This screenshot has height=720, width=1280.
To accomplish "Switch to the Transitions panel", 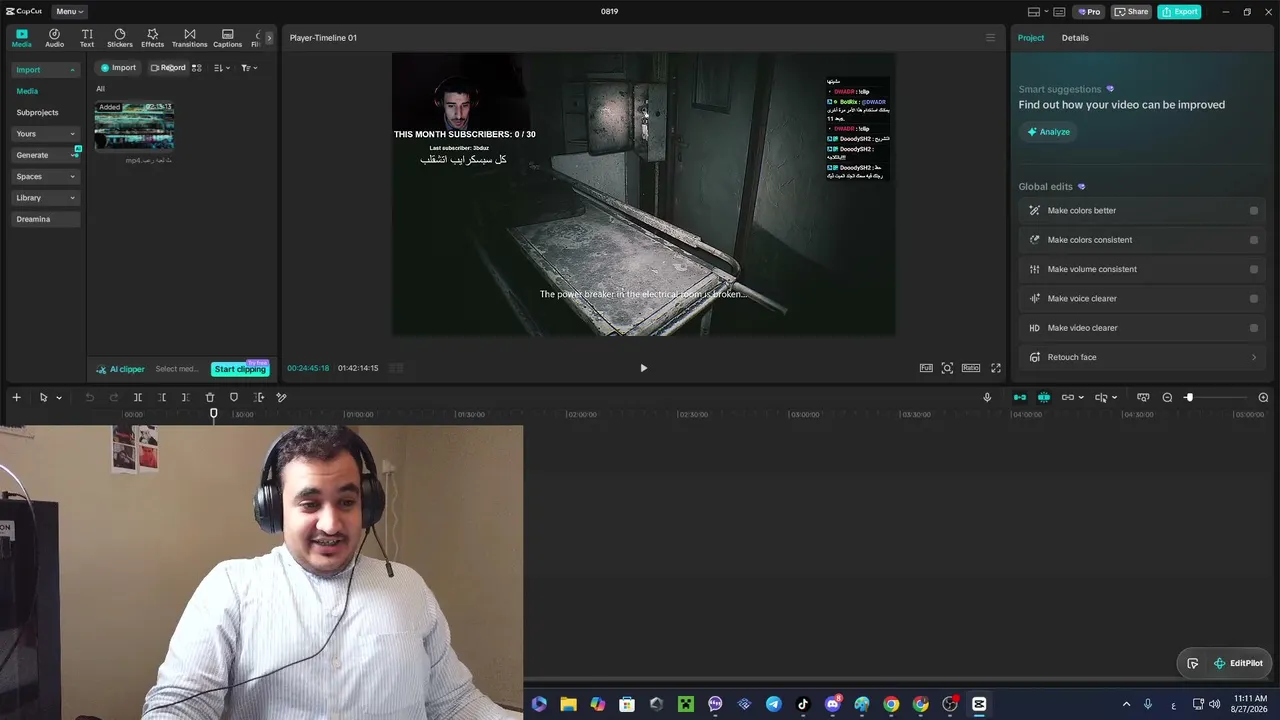I will (189, 38).
